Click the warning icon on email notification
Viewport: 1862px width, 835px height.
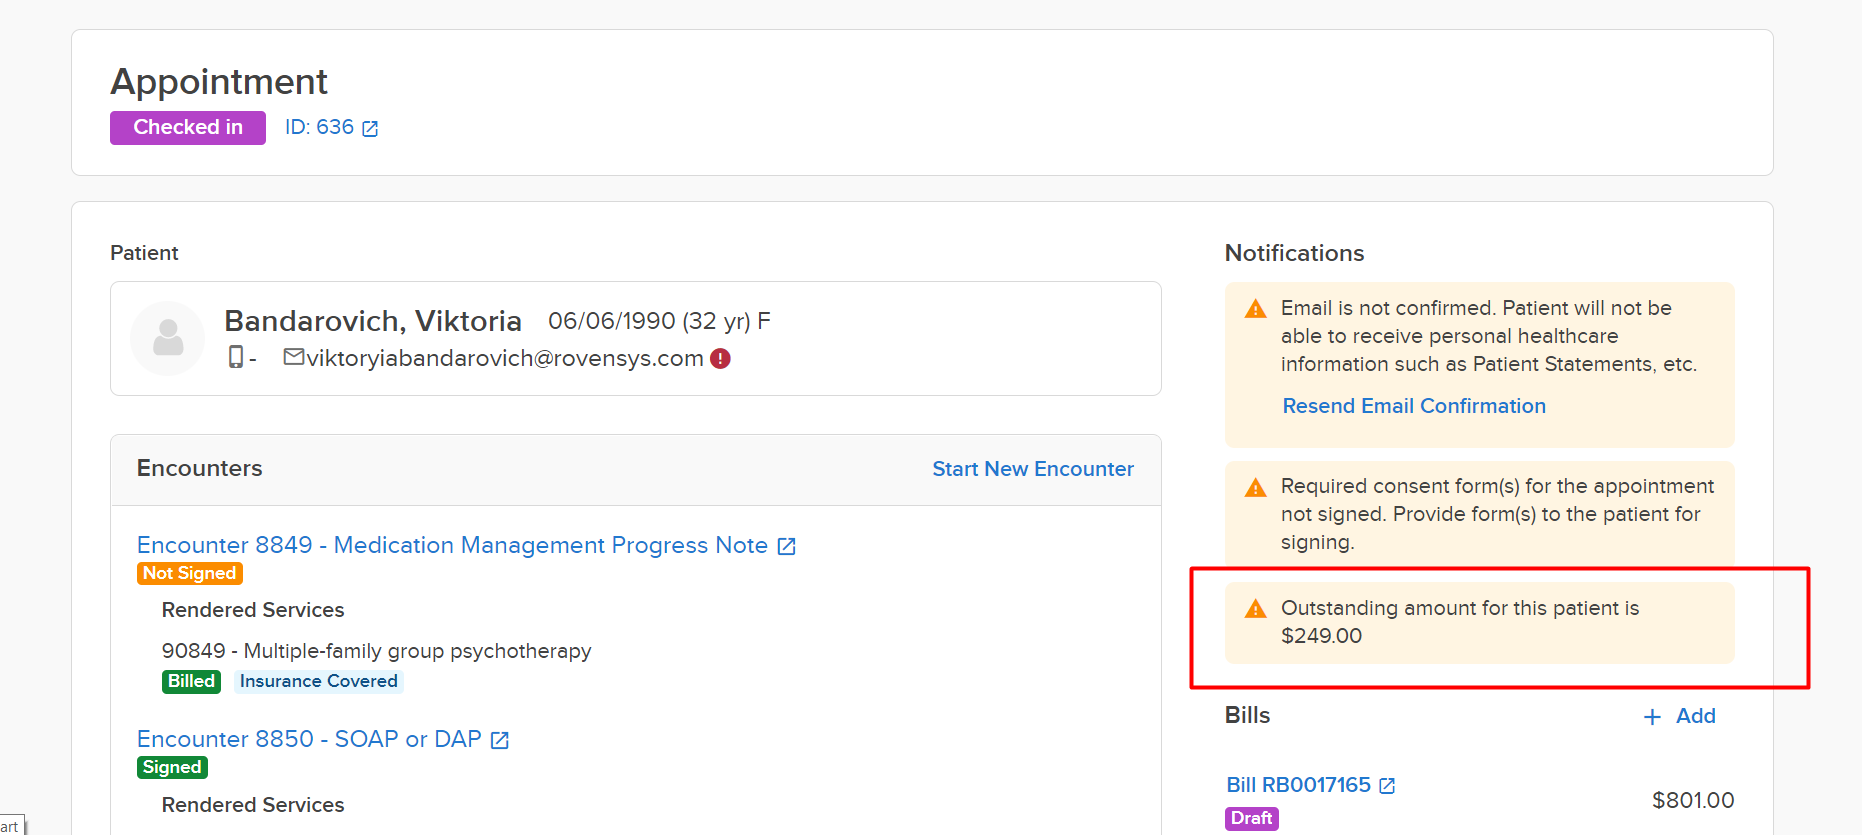(1255, 309)
